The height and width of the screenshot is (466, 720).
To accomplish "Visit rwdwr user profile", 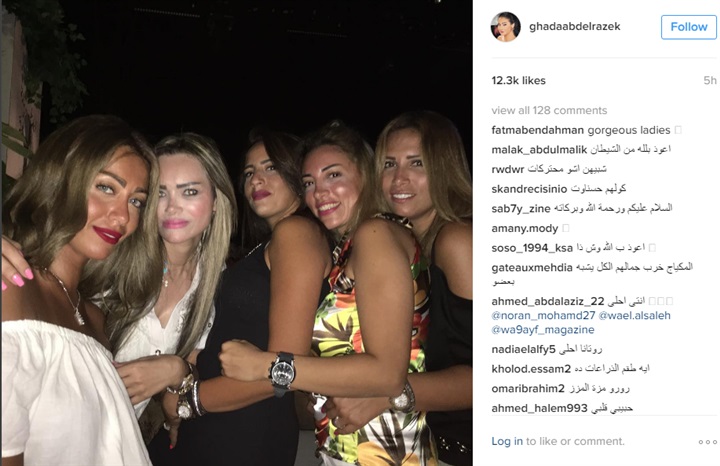I will [x=507, y=169].
